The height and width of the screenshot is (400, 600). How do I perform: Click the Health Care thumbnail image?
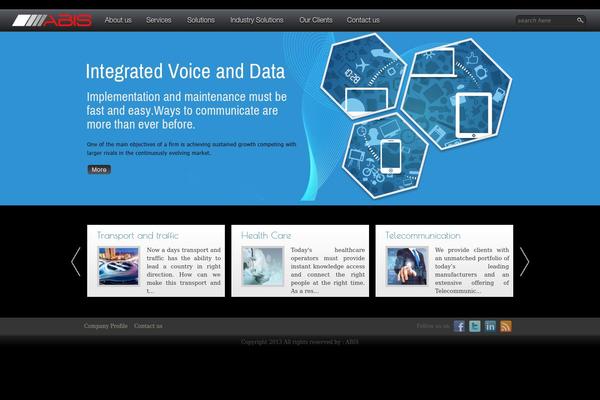click(262, 266)
